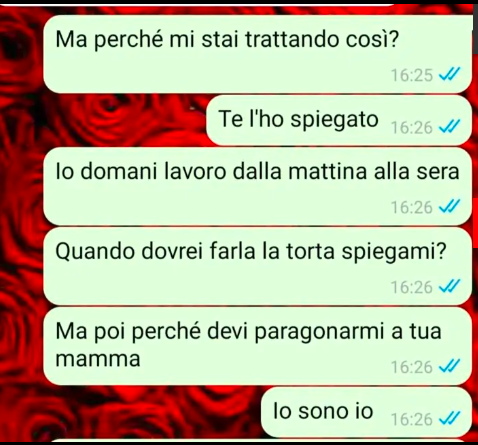Tap blue ticks on the "paragonarmi a tua mamma" message
The width and height of the screenshot is (478, 445).
pyautogui.click(x=449, y=366)
